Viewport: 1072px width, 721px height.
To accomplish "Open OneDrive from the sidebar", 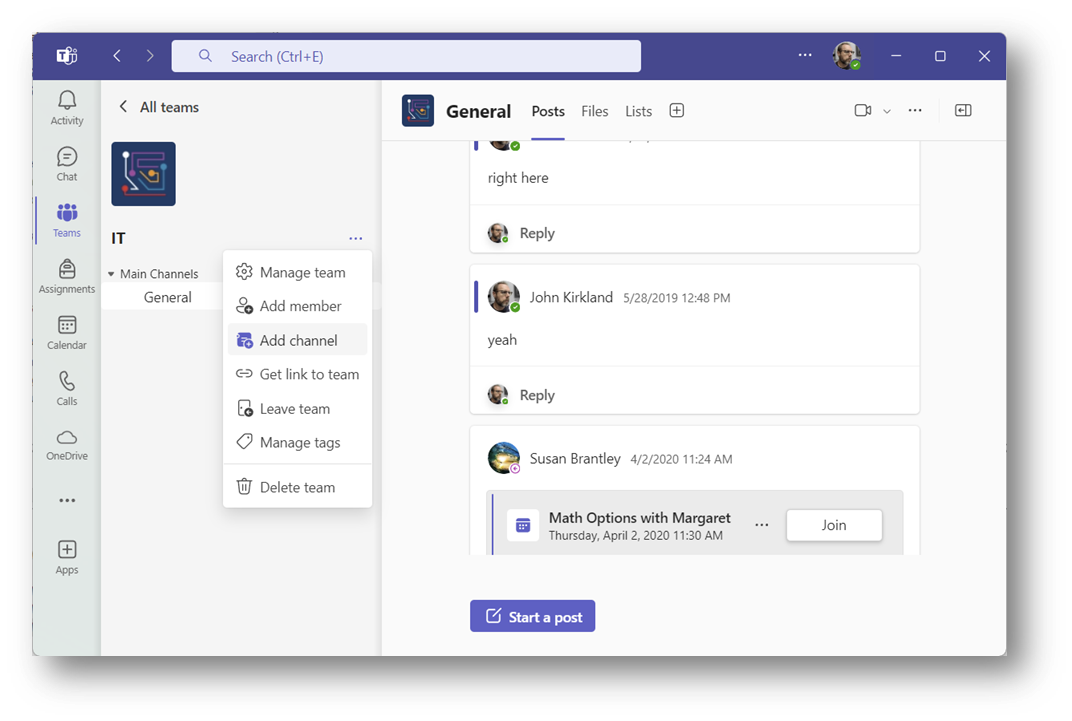I will (67, 444).
